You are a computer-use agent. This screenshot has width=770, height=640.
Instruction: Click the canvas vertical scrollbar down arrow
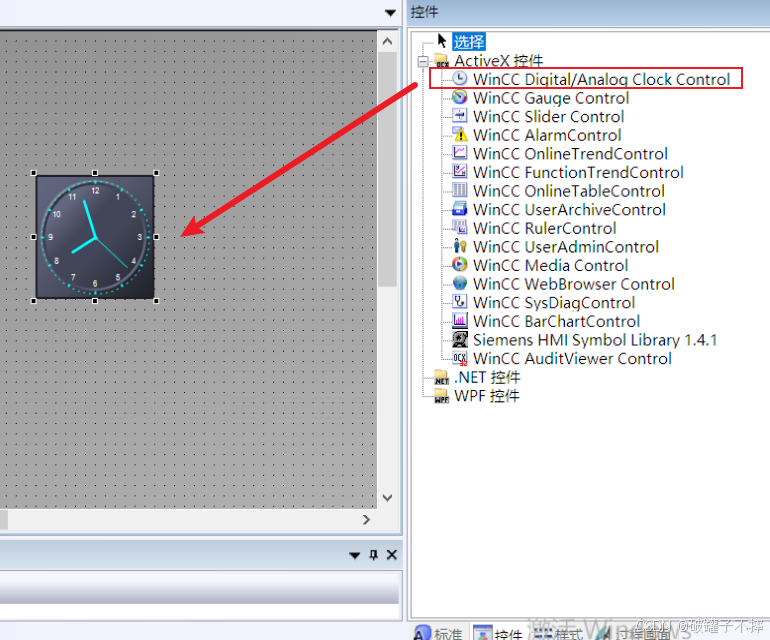pos(387,498)
